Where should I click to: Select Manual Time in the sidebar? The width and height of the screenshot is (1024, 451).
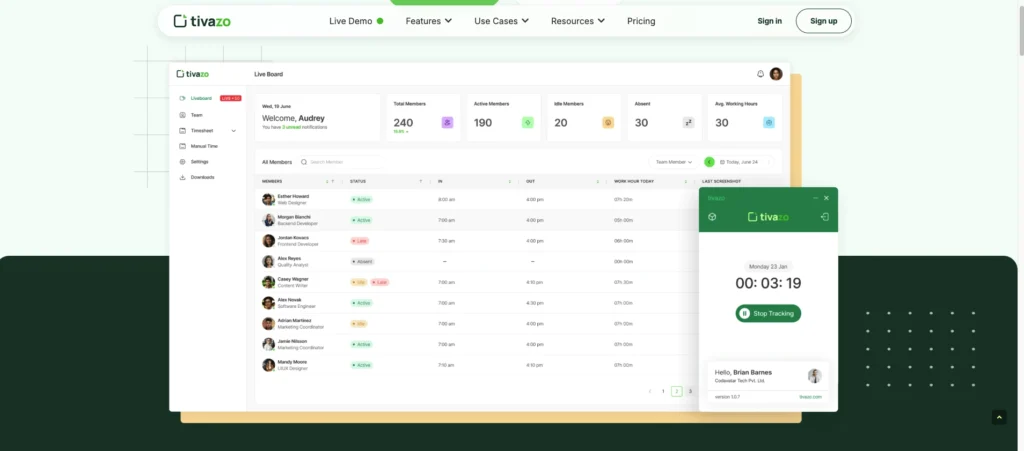point(204,146)
